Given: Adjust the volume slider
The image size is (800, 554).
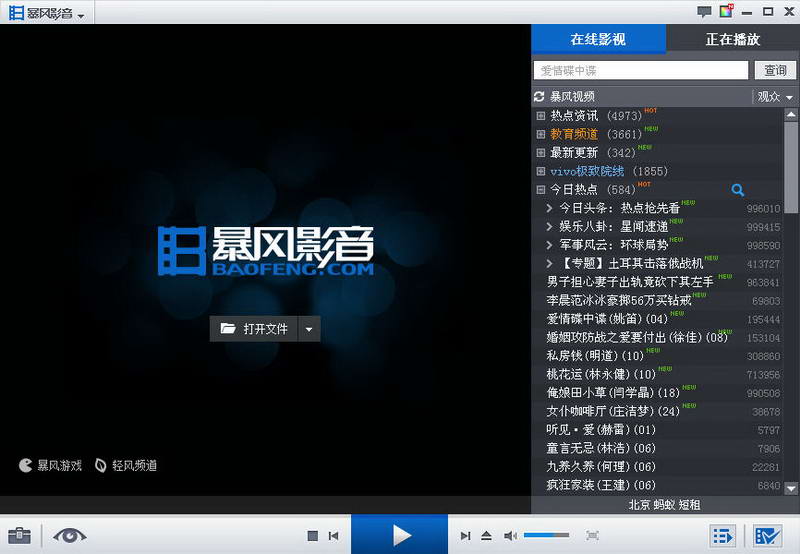Looking at the screenshot, I should (546, 536).
